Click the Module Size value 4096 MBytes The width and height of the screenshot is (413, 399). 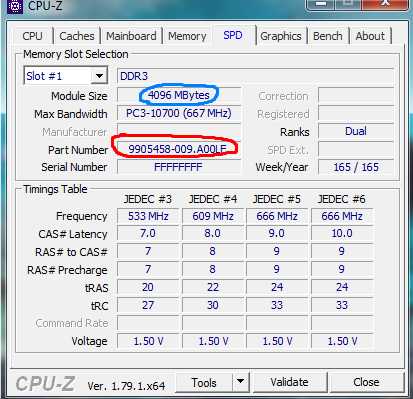[x=179, y=95]
